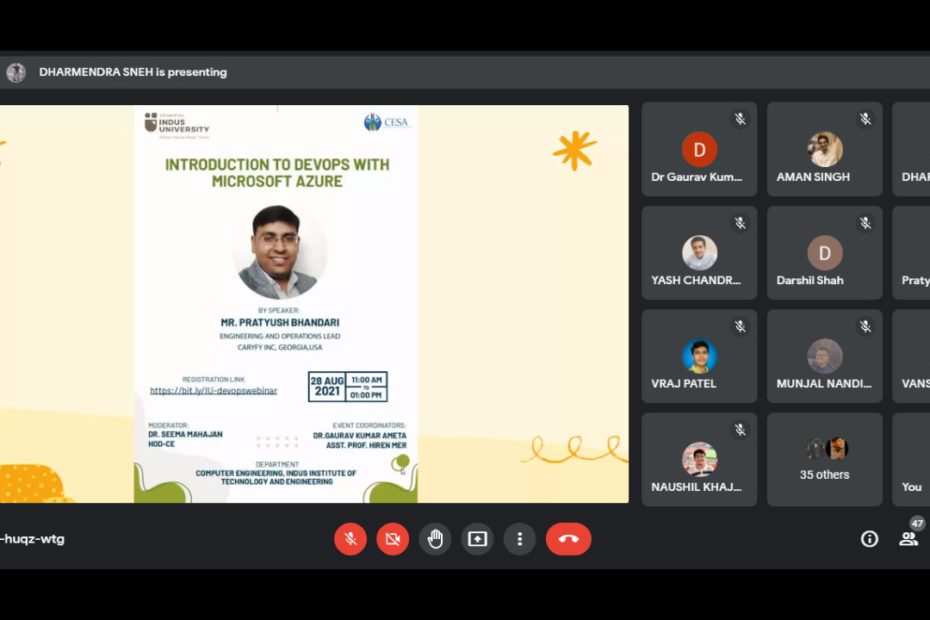Click the presenter avatar beside DHARMENDRA SNEH
The width and height of the screenshot is (930, 620).
coord(16,72)
